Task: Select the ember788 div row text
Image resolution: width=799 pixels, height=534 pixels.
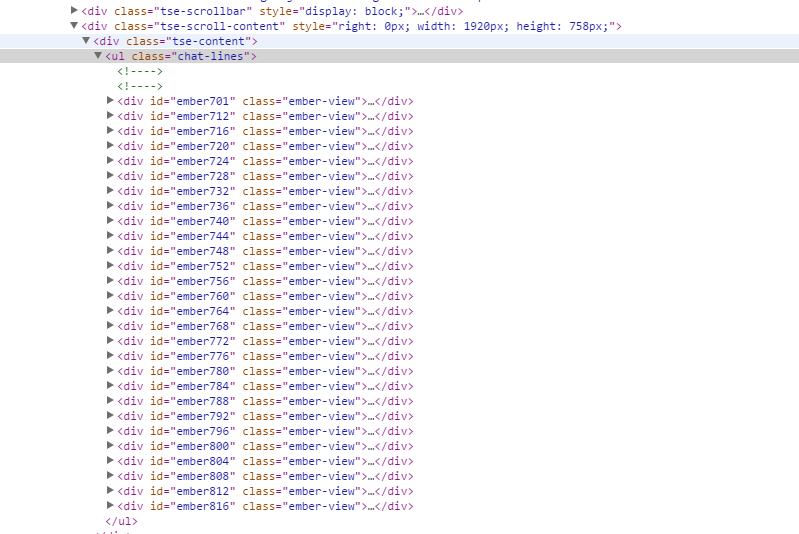Action: [x=265, y=402]
